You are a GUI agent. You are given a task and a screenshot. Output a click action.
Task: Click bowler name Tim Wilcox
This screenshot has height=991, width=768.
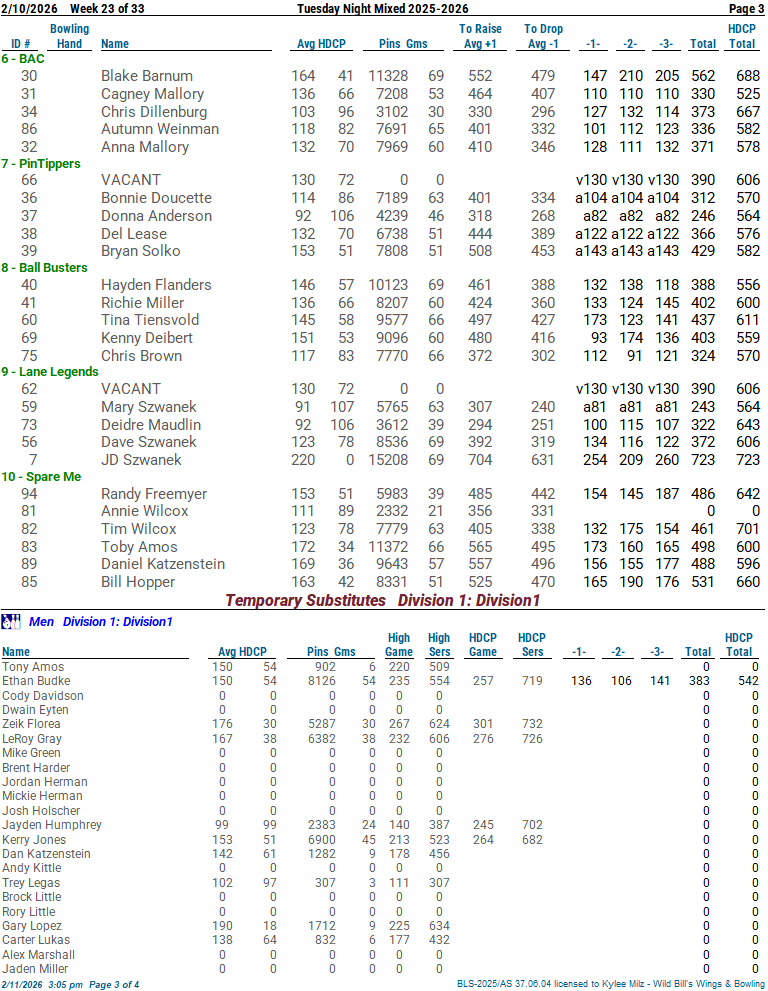(x=138, y=529)
